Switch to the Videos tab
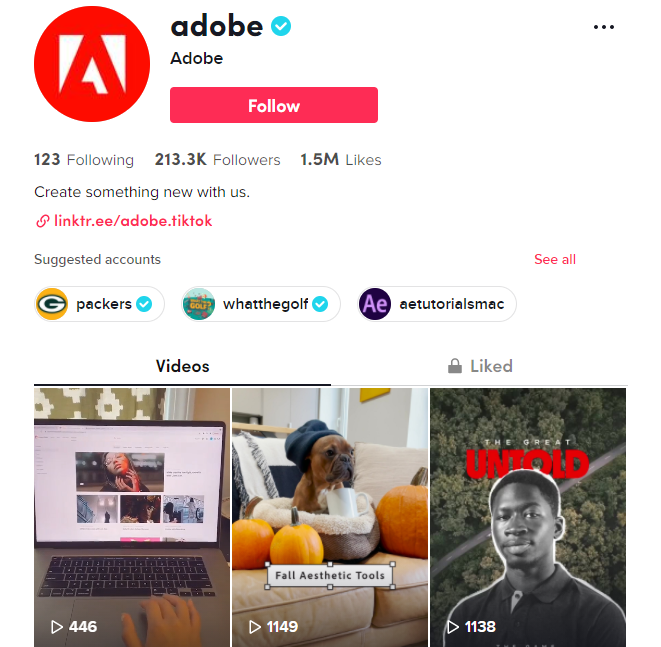Image resolution: width=661 pixels, height=647 pixels. [182, 366]
